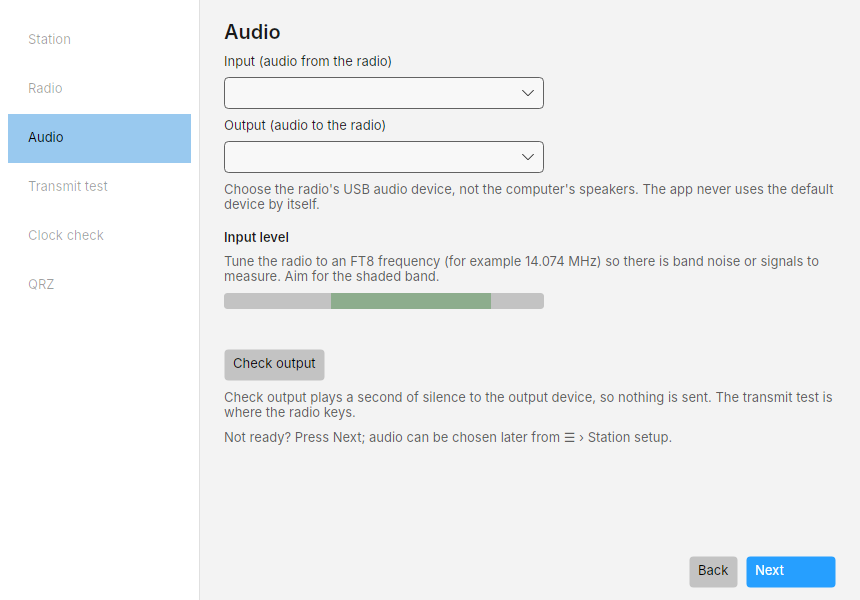The image size is (860, 600).
Task: Switch to the Radio step
Action: tap(99, 89)
